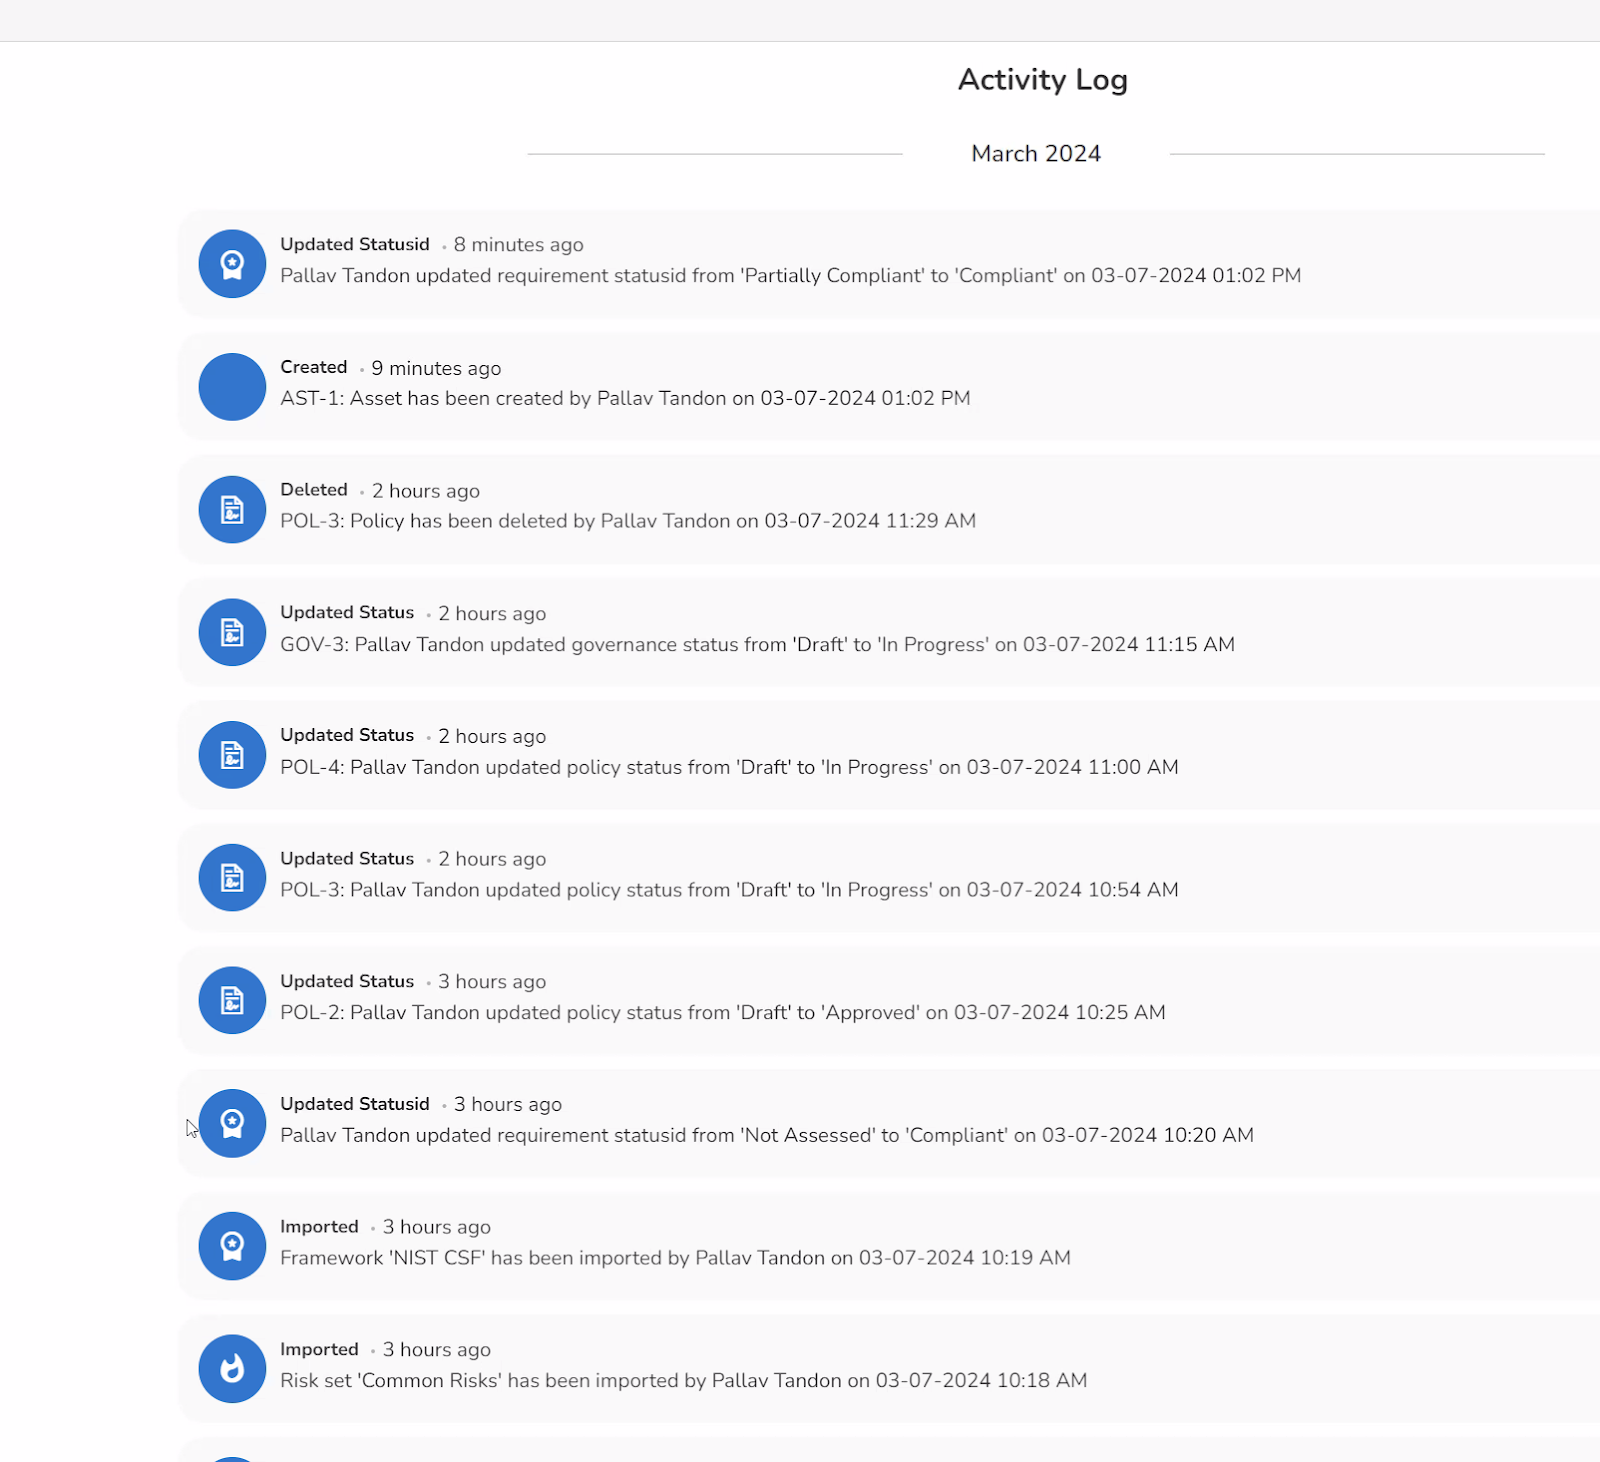
Task: Click 'GOV-3: Pallav Tandon updated governance status' text
Action: [x=757, y=645]
